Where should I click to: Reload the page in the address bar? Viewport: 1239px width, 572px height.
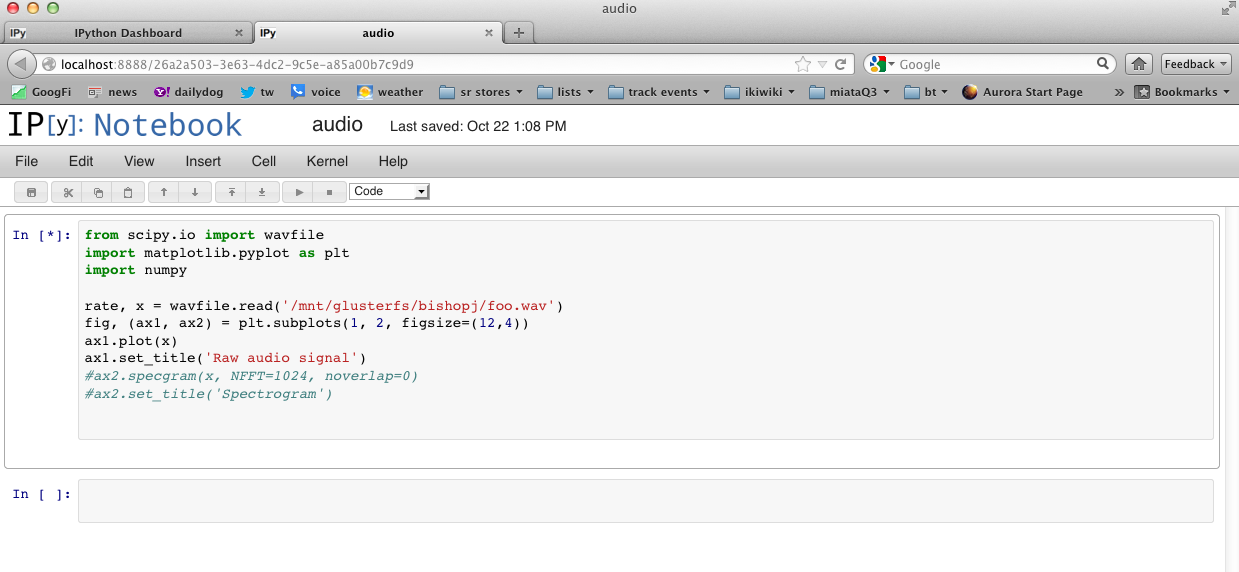[x=841, y=64]
